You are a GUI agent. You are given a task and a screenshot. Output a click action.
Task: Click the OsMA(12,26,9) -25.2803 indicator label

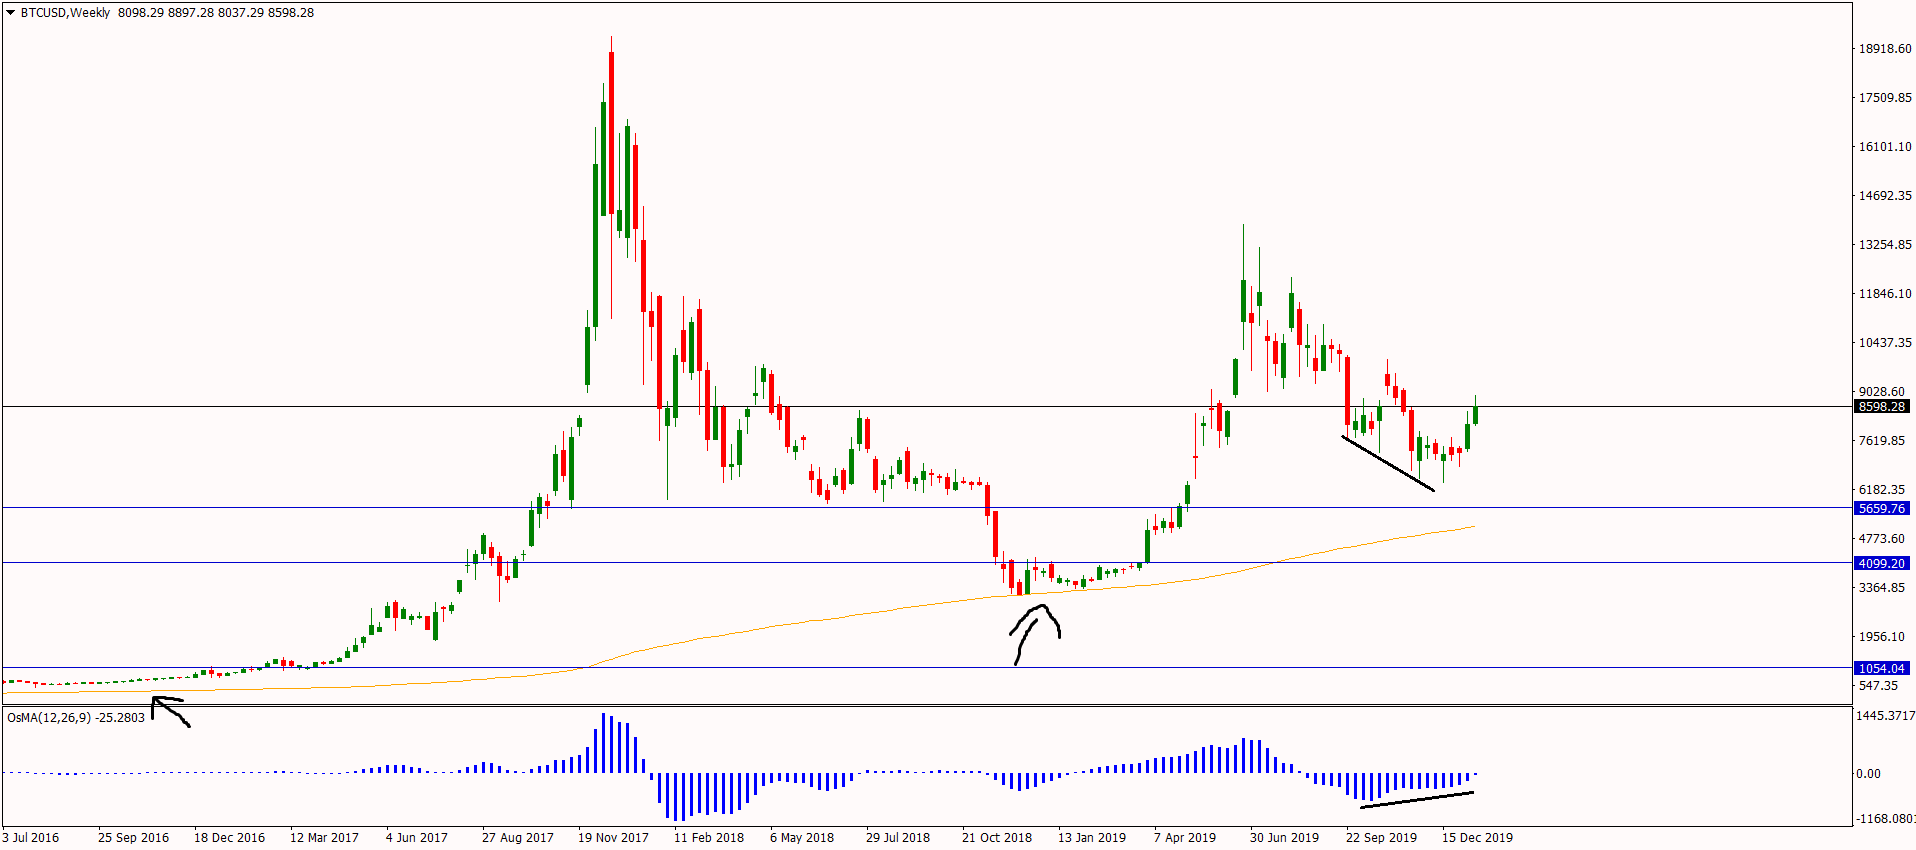tap(76, 717)
